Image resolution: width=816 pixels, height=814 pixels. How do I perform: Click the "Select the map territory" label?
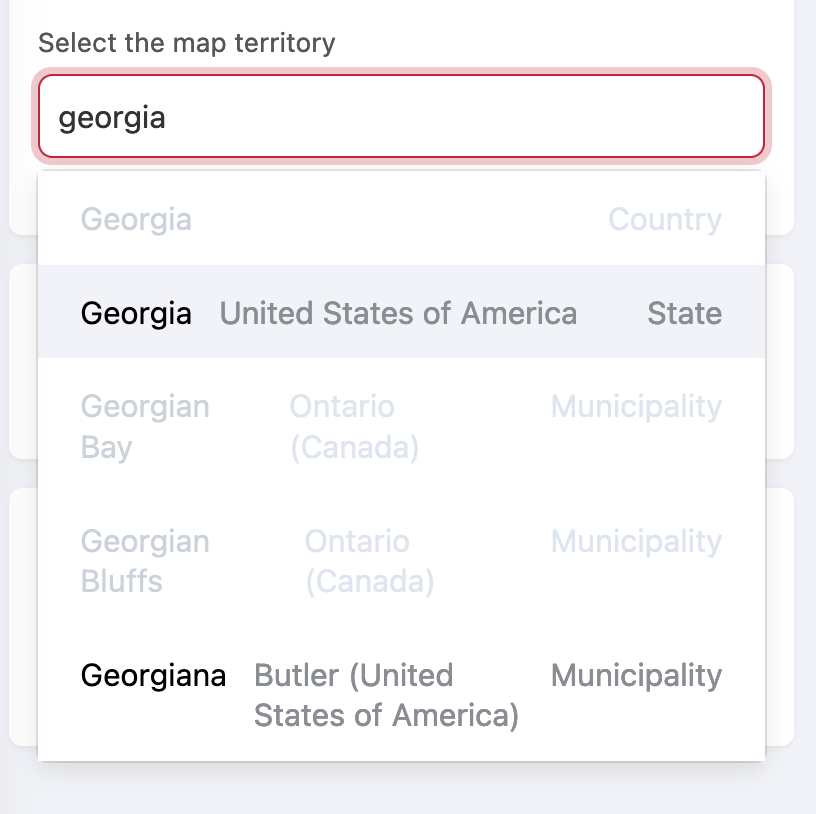(187, 43)
